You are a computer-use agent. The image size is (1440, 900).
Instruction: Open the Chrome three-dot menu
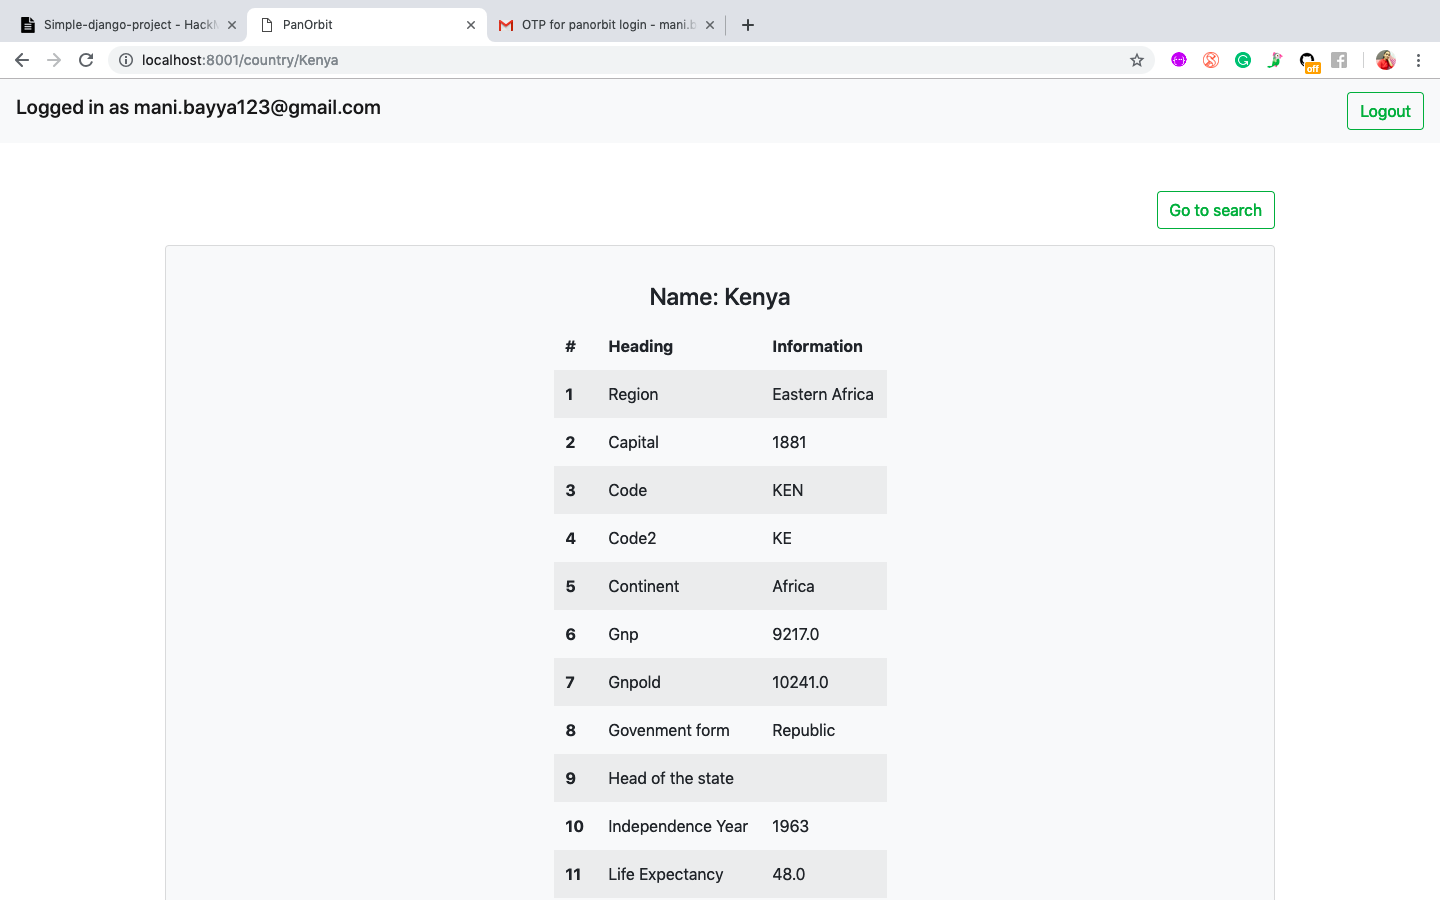(x=1418, y=60)
